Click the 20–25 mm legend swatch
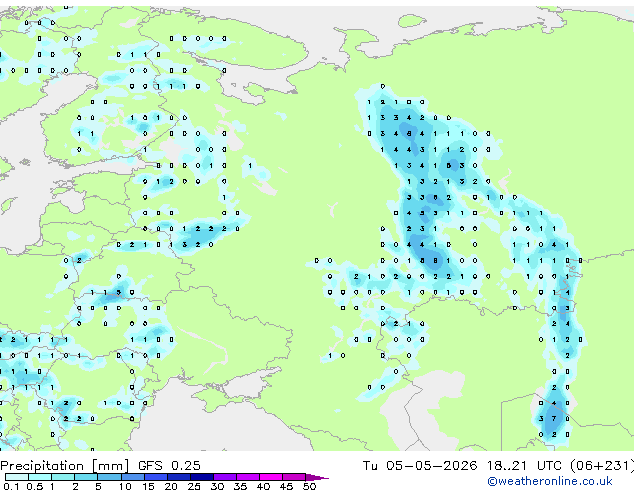The height and width of the screenshot is (490, 634). (x=179, y=477)
